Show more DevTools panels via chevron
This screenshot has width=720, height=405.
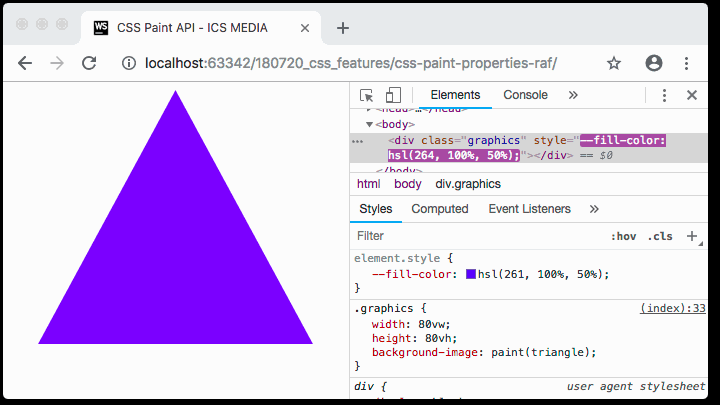click(573, 95)
